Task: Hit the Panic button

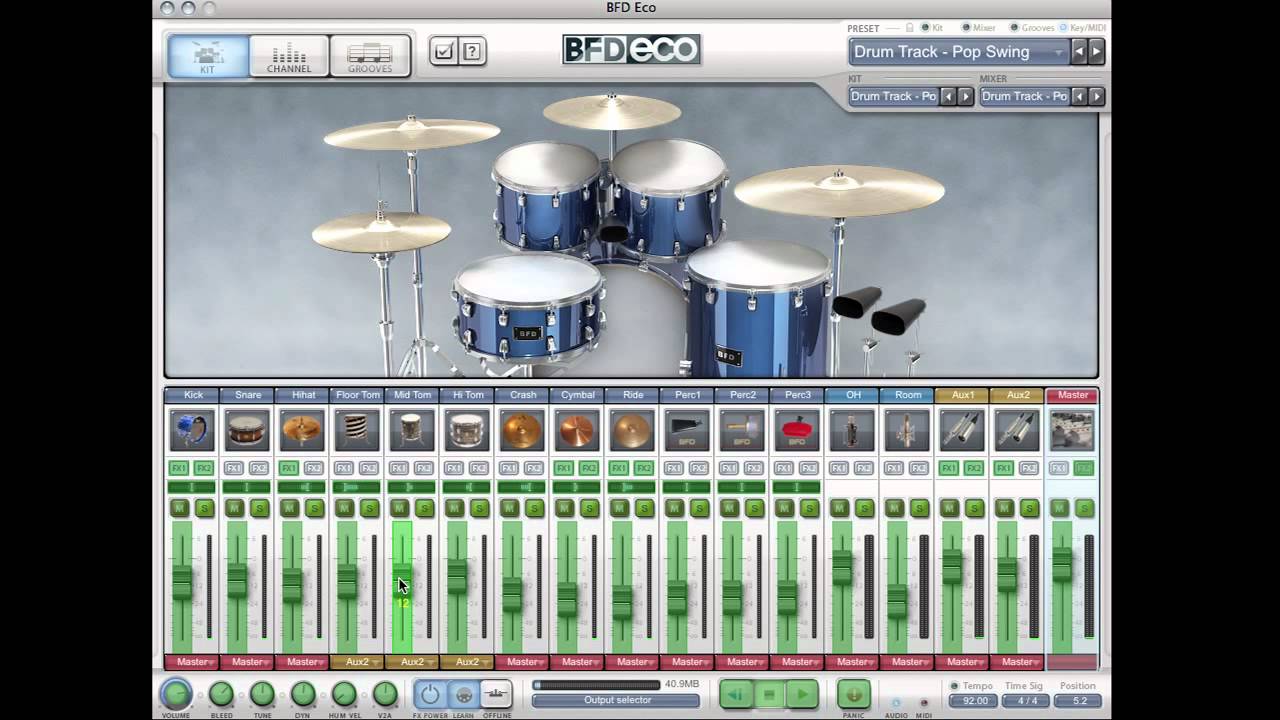Action: pyautogui.click(x=853, y=694)
